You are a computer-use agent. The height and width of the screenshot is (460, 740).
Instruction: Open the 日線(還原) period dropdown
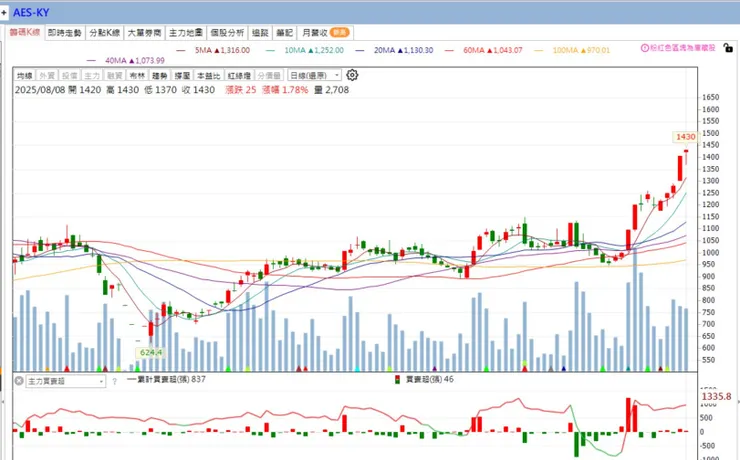point(314,75)
